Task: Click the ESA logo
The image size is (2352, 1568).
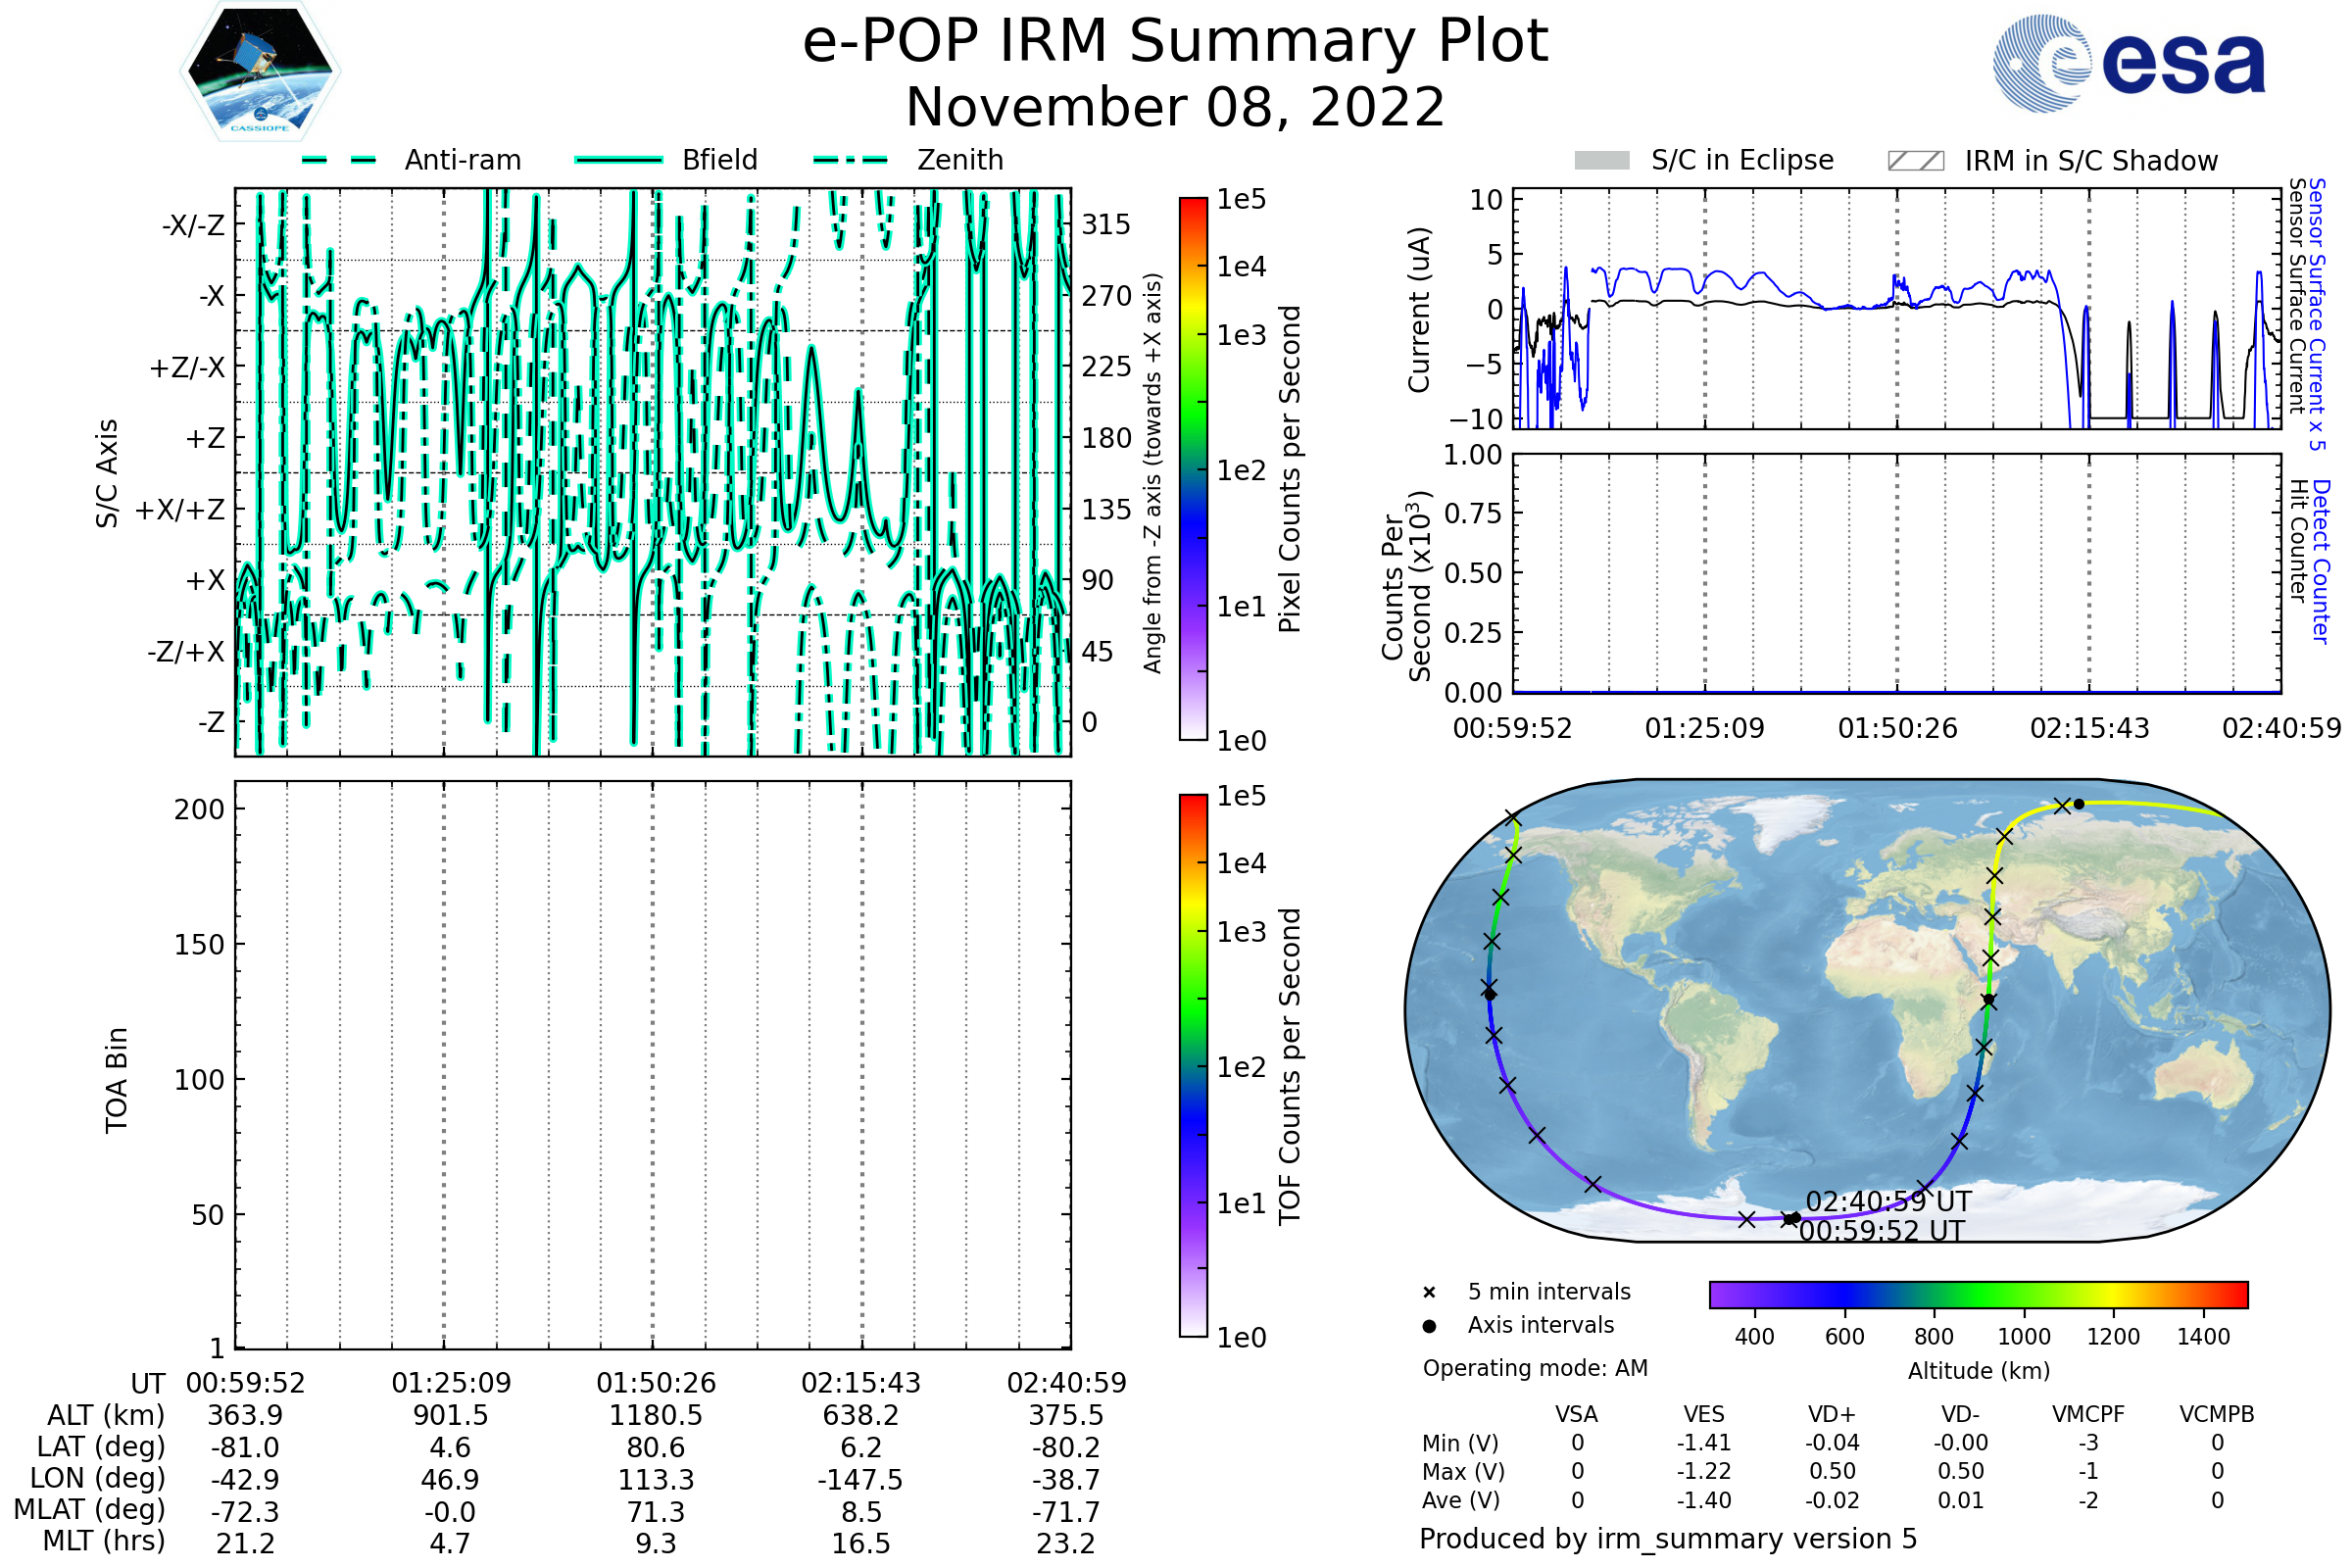Action: 2128,64
